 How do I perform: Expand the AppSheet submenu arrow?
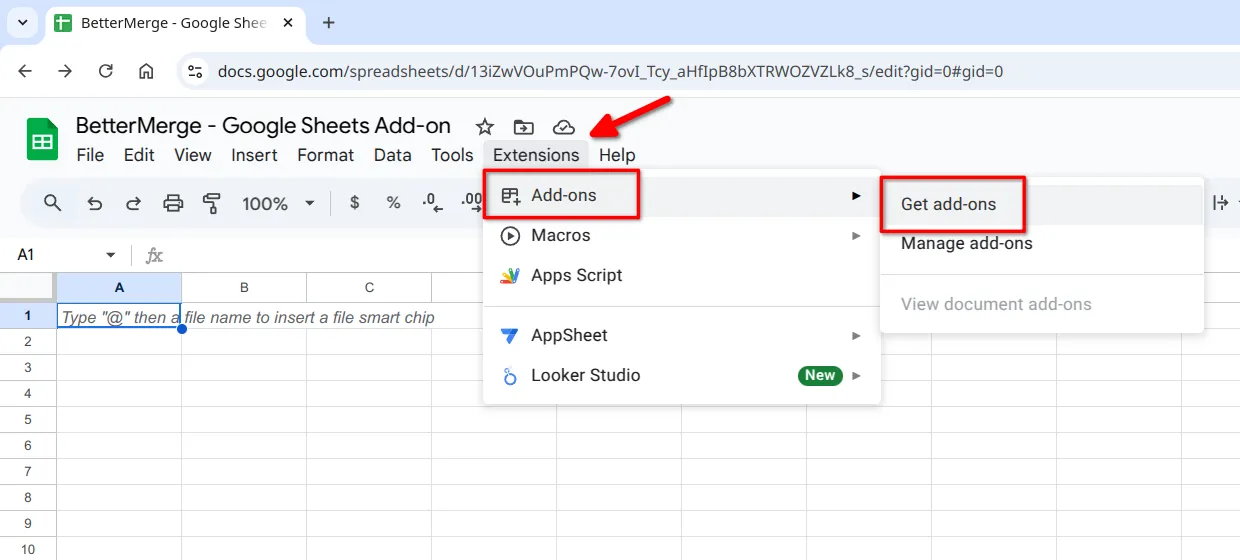[856, 336]
